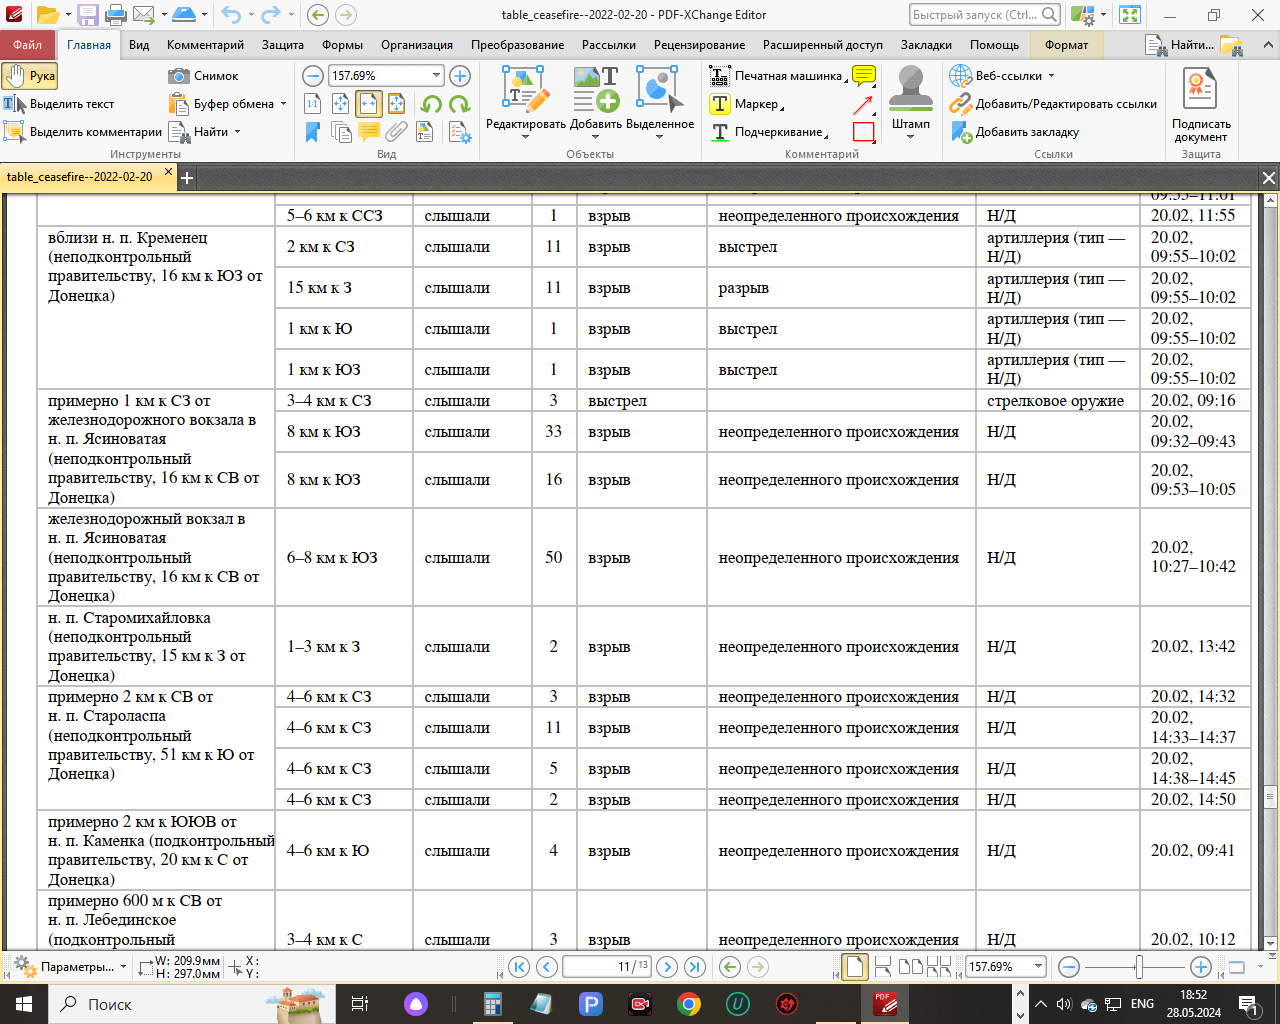
Task: Pick the red arrow annotation tool
Action: pos(864,104)
